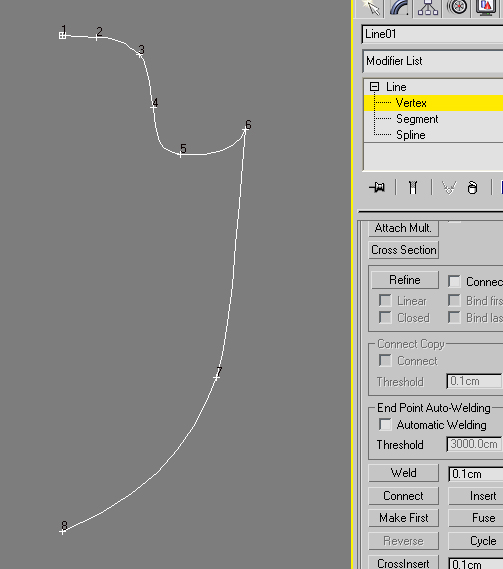Image resolution: width=503 pixels, height=569 pixels.
Task: Click the CrossInsert button
Action: point(403,563)
